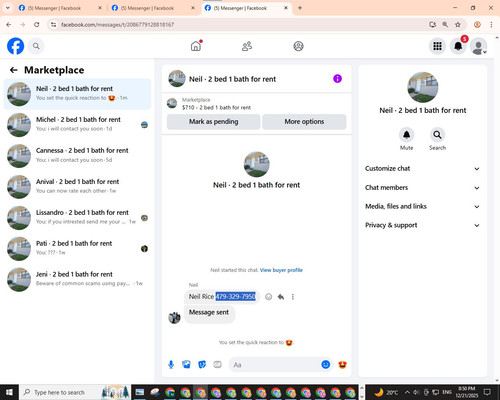500x400 pixels.
Task: Click the browser address bar URL
Action: tap(117, 25)
